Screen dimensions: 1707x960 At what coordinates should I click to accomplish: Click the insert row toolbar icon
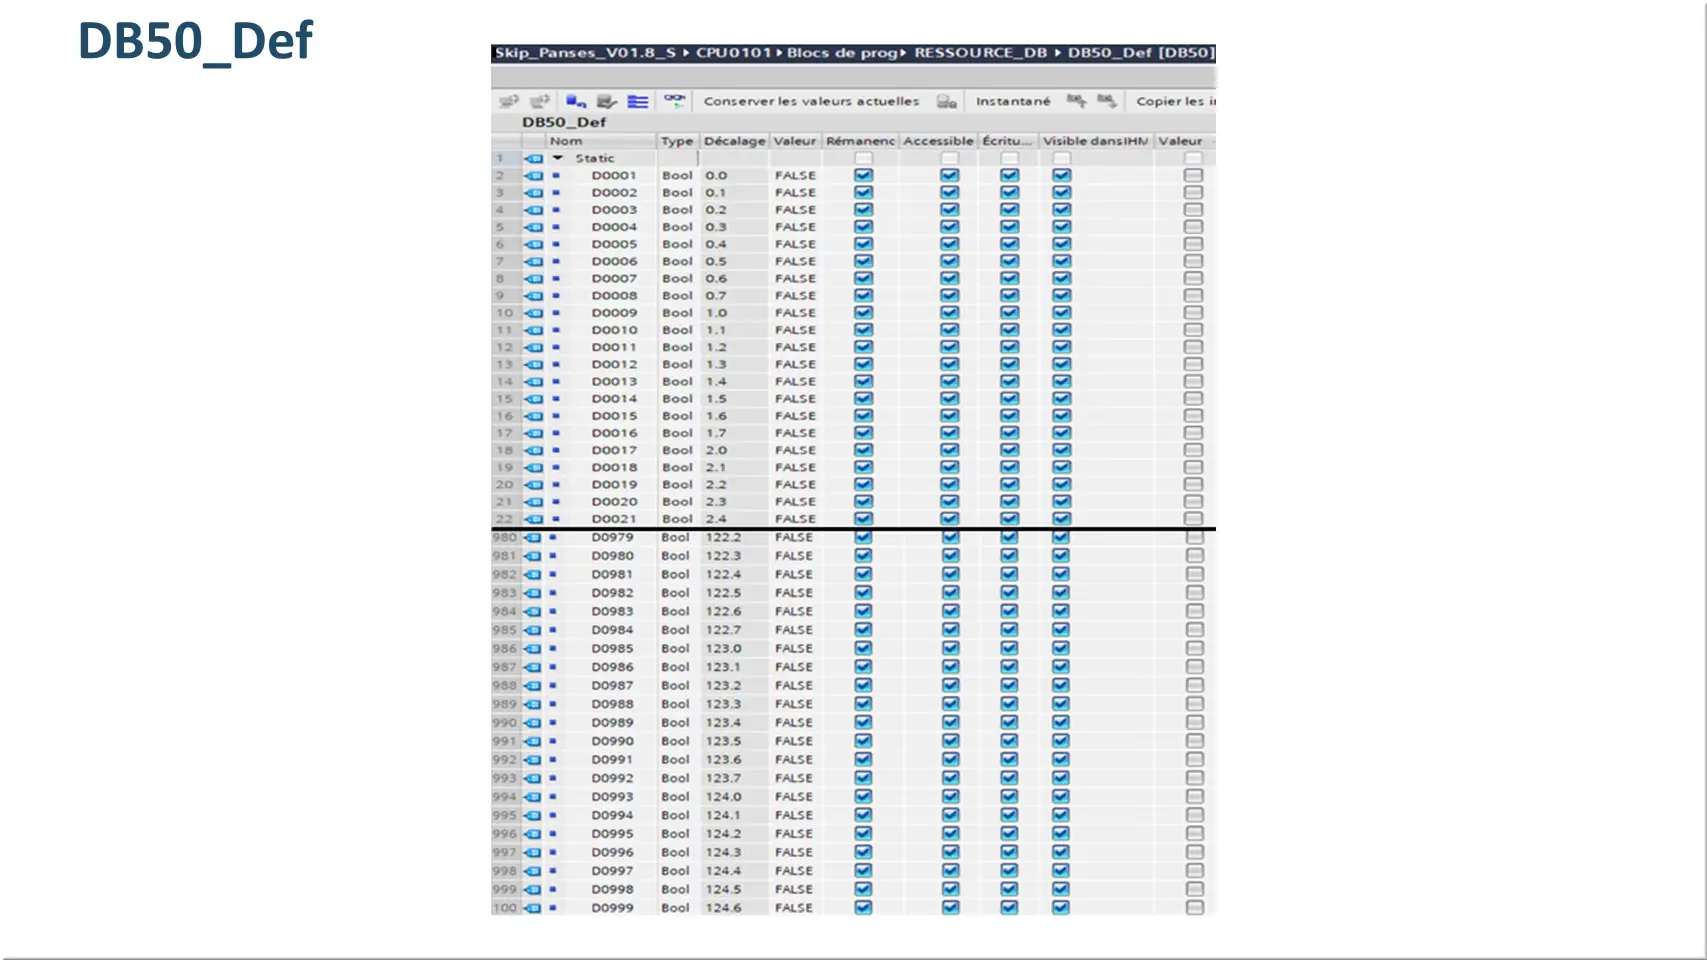pyautogui.click(x=509, y=101)
